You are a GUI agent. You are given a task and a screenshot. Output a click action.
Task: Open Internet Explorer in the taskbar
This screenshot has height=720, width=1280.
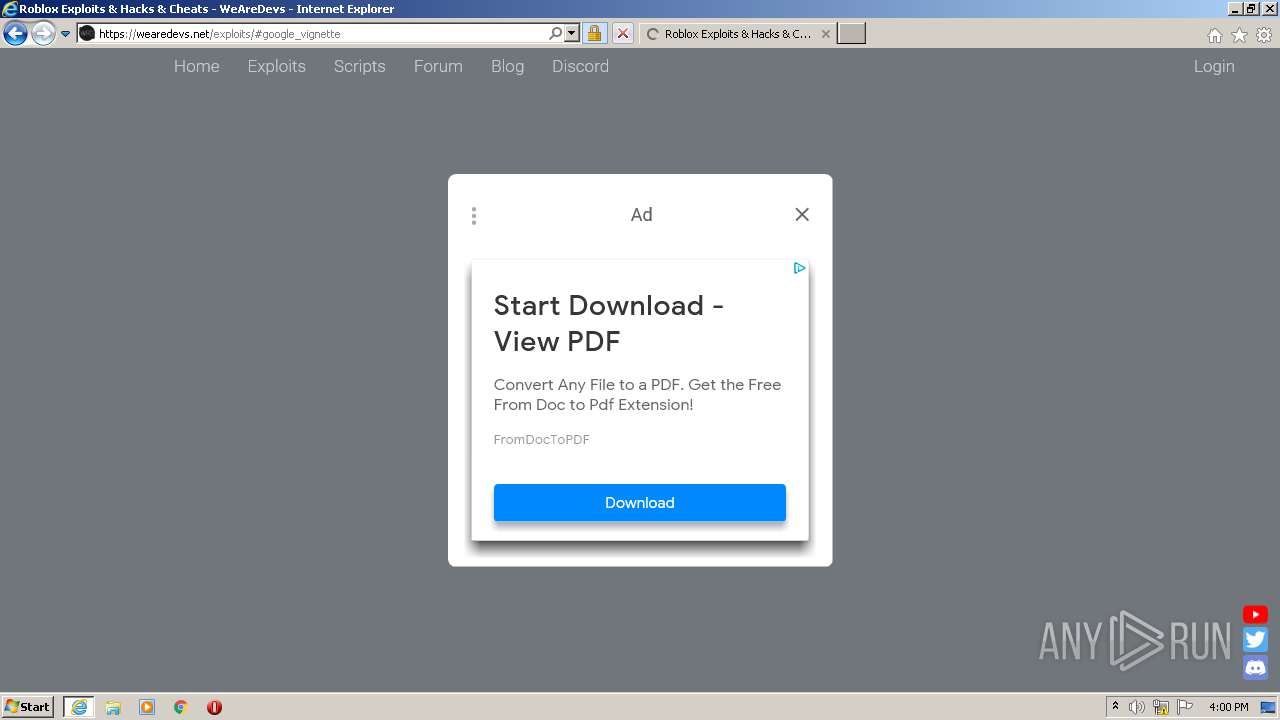(79, 707)
